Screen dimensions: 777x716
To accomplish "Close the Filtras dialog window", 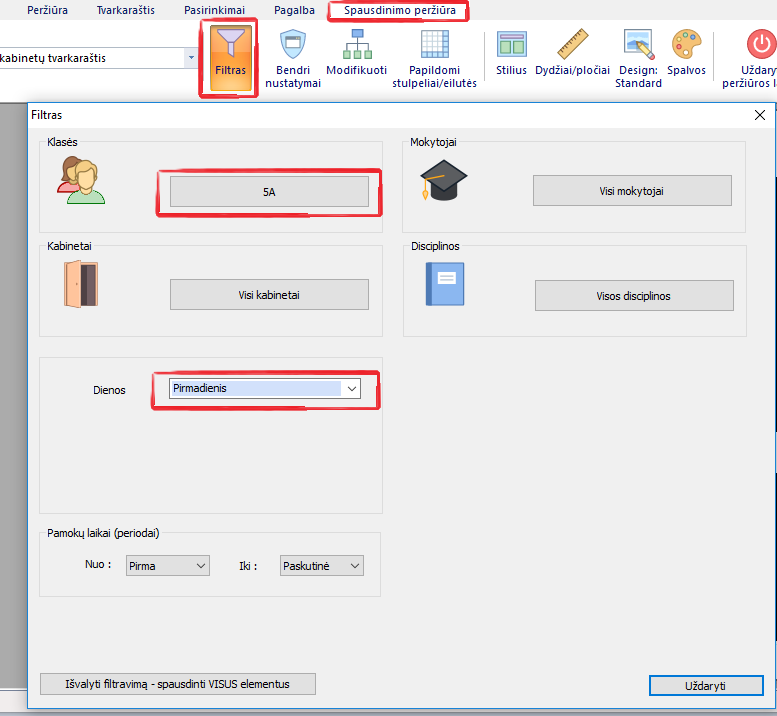I will (x=759, y=115).
